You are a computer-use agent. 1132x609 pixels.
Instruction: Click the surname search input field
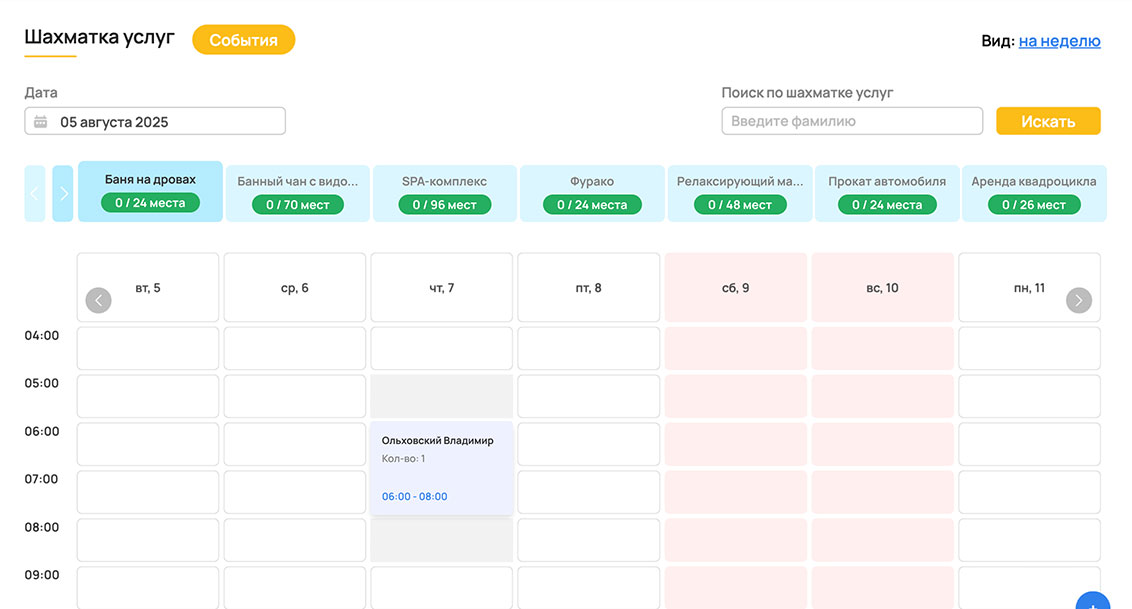click(852, 121)
